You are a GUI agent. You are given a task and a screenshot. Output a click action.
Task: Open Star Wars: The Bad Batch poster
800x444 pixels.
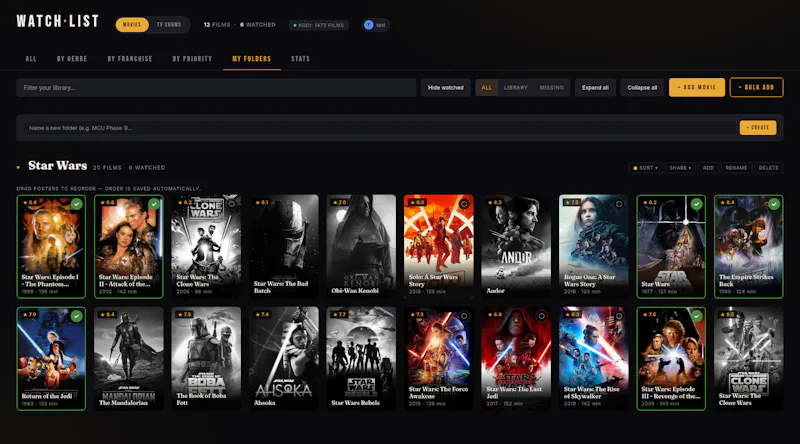click(x=284, y=246)
